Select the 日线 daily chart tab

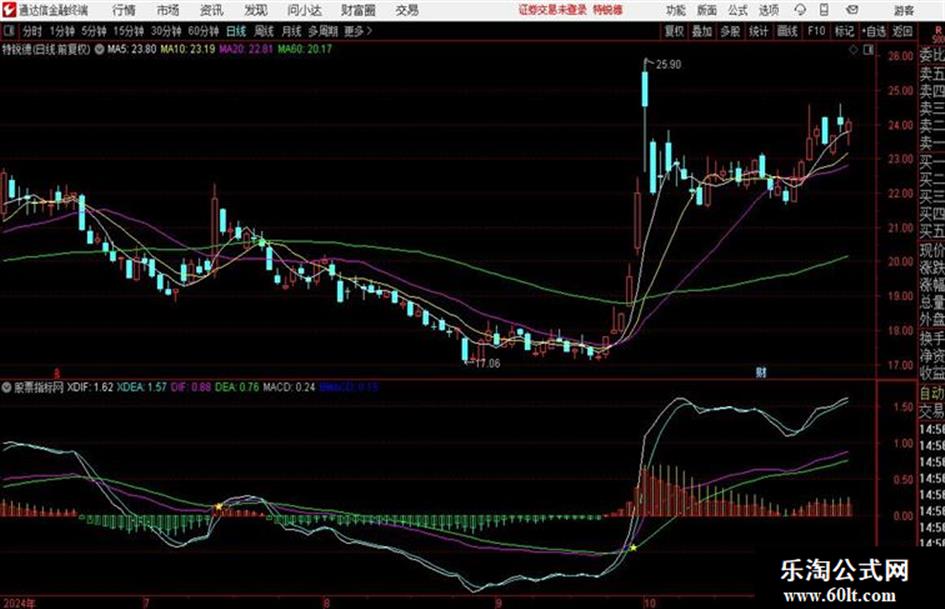pos(236,31)
